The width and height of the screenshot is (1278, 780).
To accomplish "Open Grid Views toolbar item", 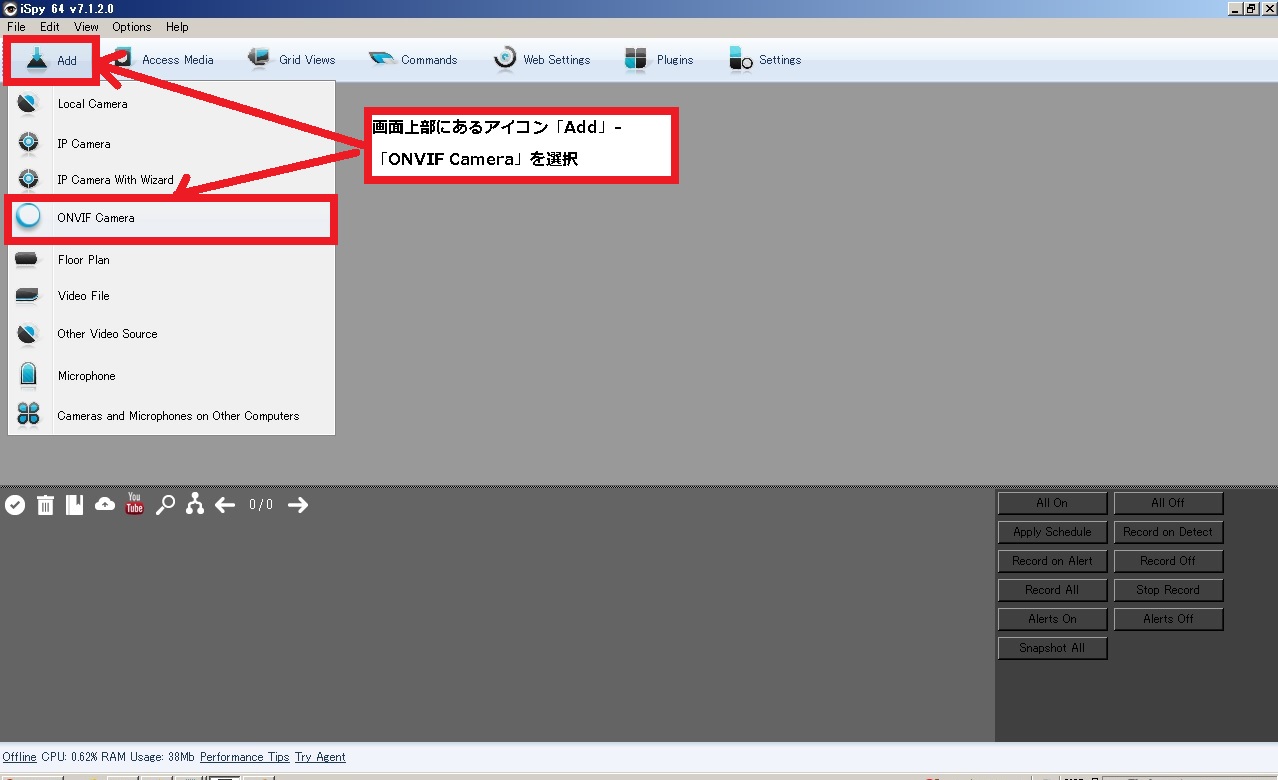I will pyautogui.click(x=292, y=60).
